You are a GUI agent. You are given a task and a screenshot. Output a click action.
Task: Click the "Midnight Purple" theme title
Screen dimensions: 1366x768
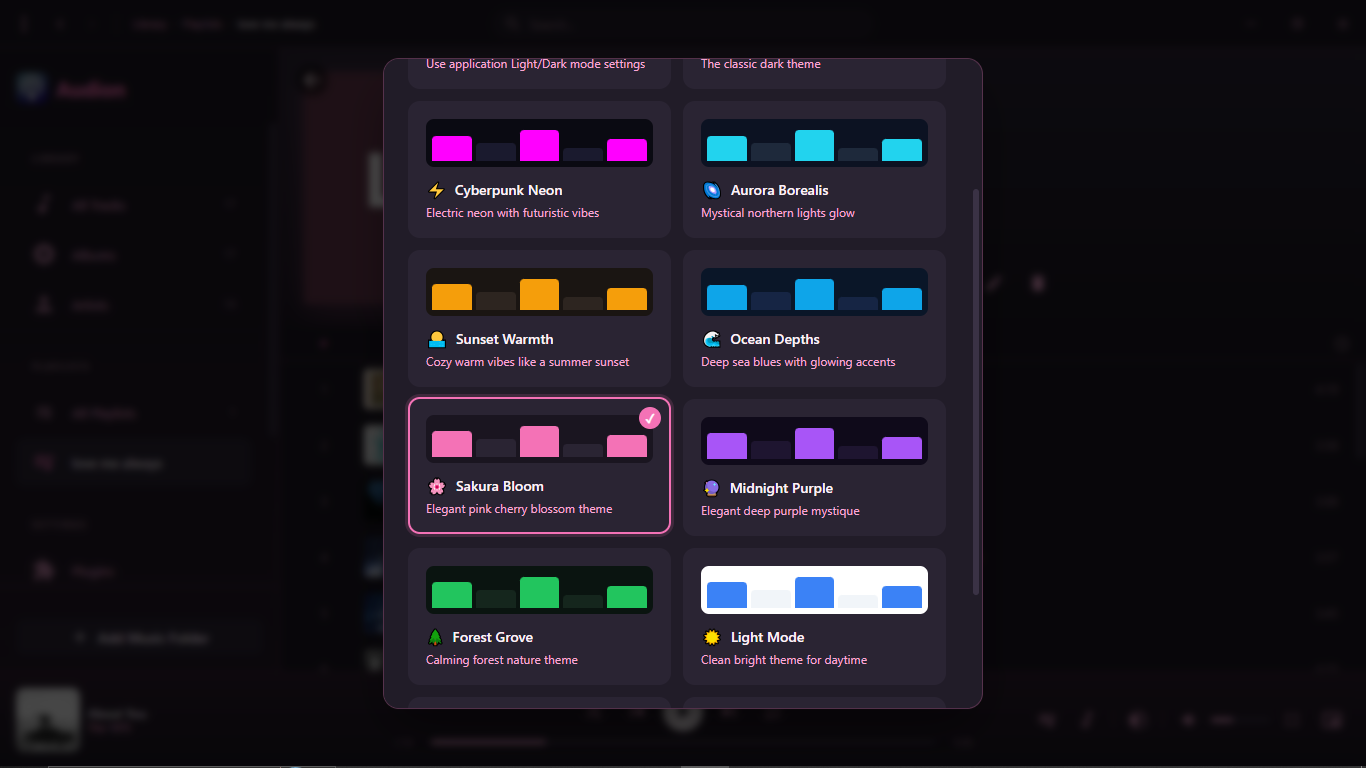[781, 488]
